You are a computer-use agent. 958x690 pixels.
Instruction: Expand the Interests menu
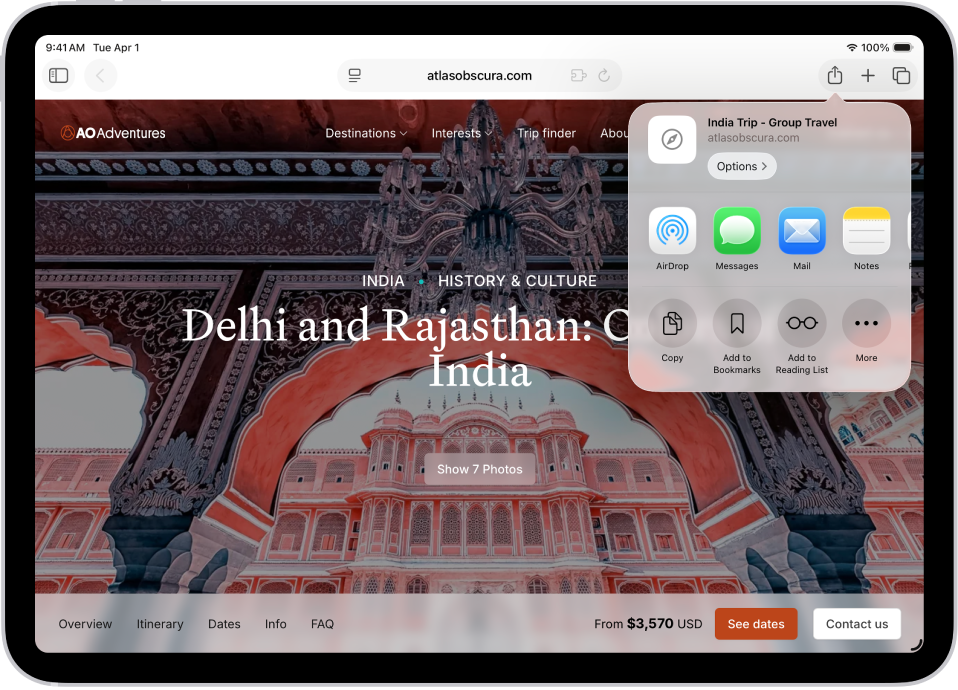(461, 132)
